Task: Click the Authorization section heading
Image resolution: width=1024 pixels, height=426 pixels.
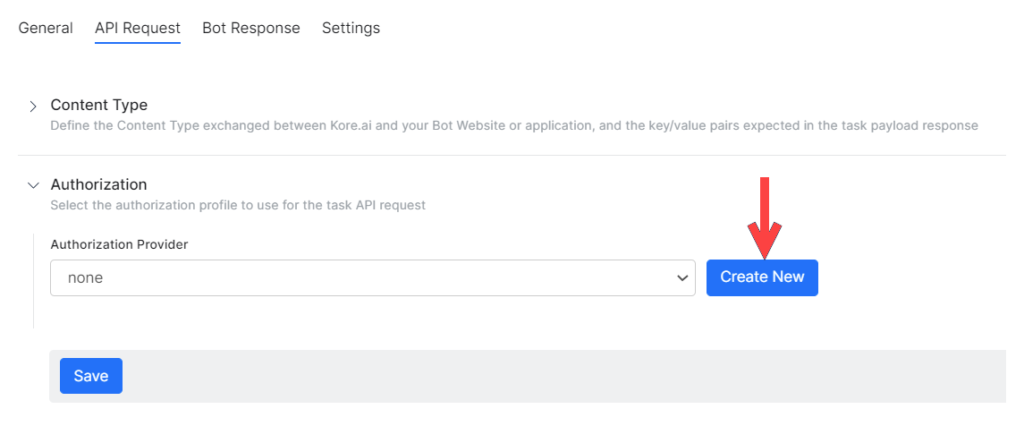Action: [x=98, y=185]
